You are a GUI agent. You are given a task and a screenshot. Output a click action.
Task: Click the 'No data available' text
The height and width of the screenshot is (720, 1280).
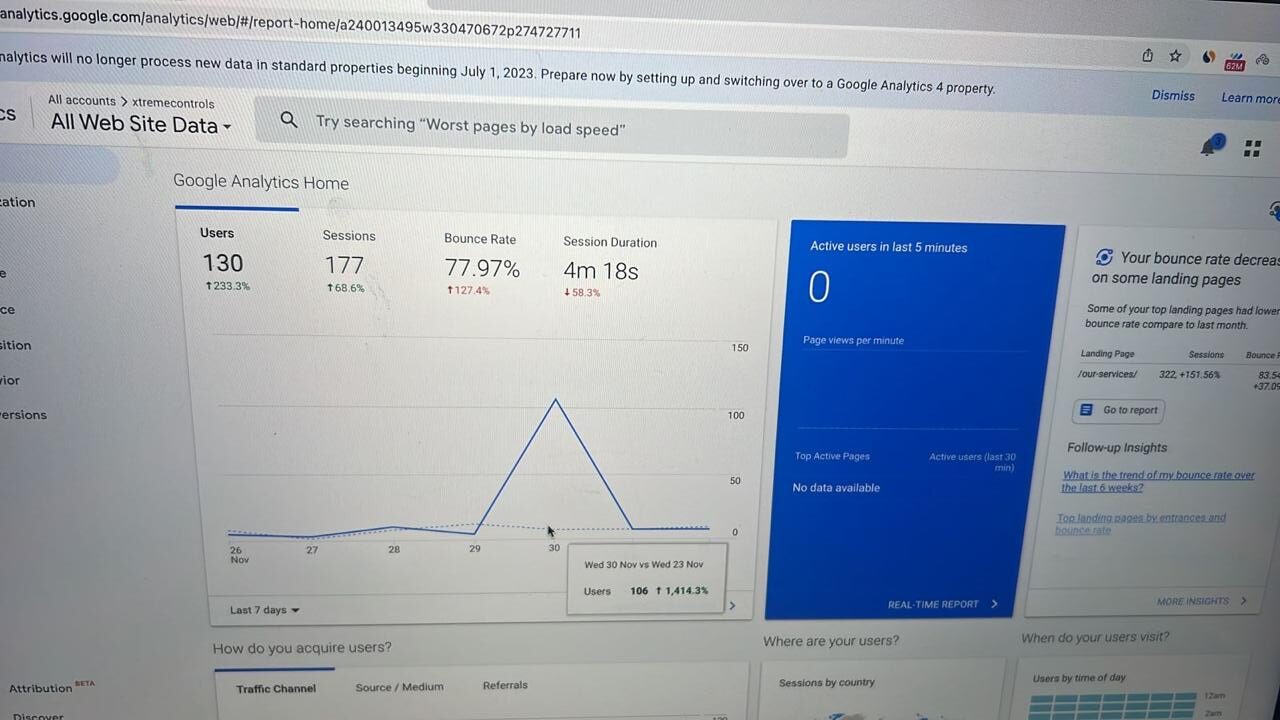point(836,488)
